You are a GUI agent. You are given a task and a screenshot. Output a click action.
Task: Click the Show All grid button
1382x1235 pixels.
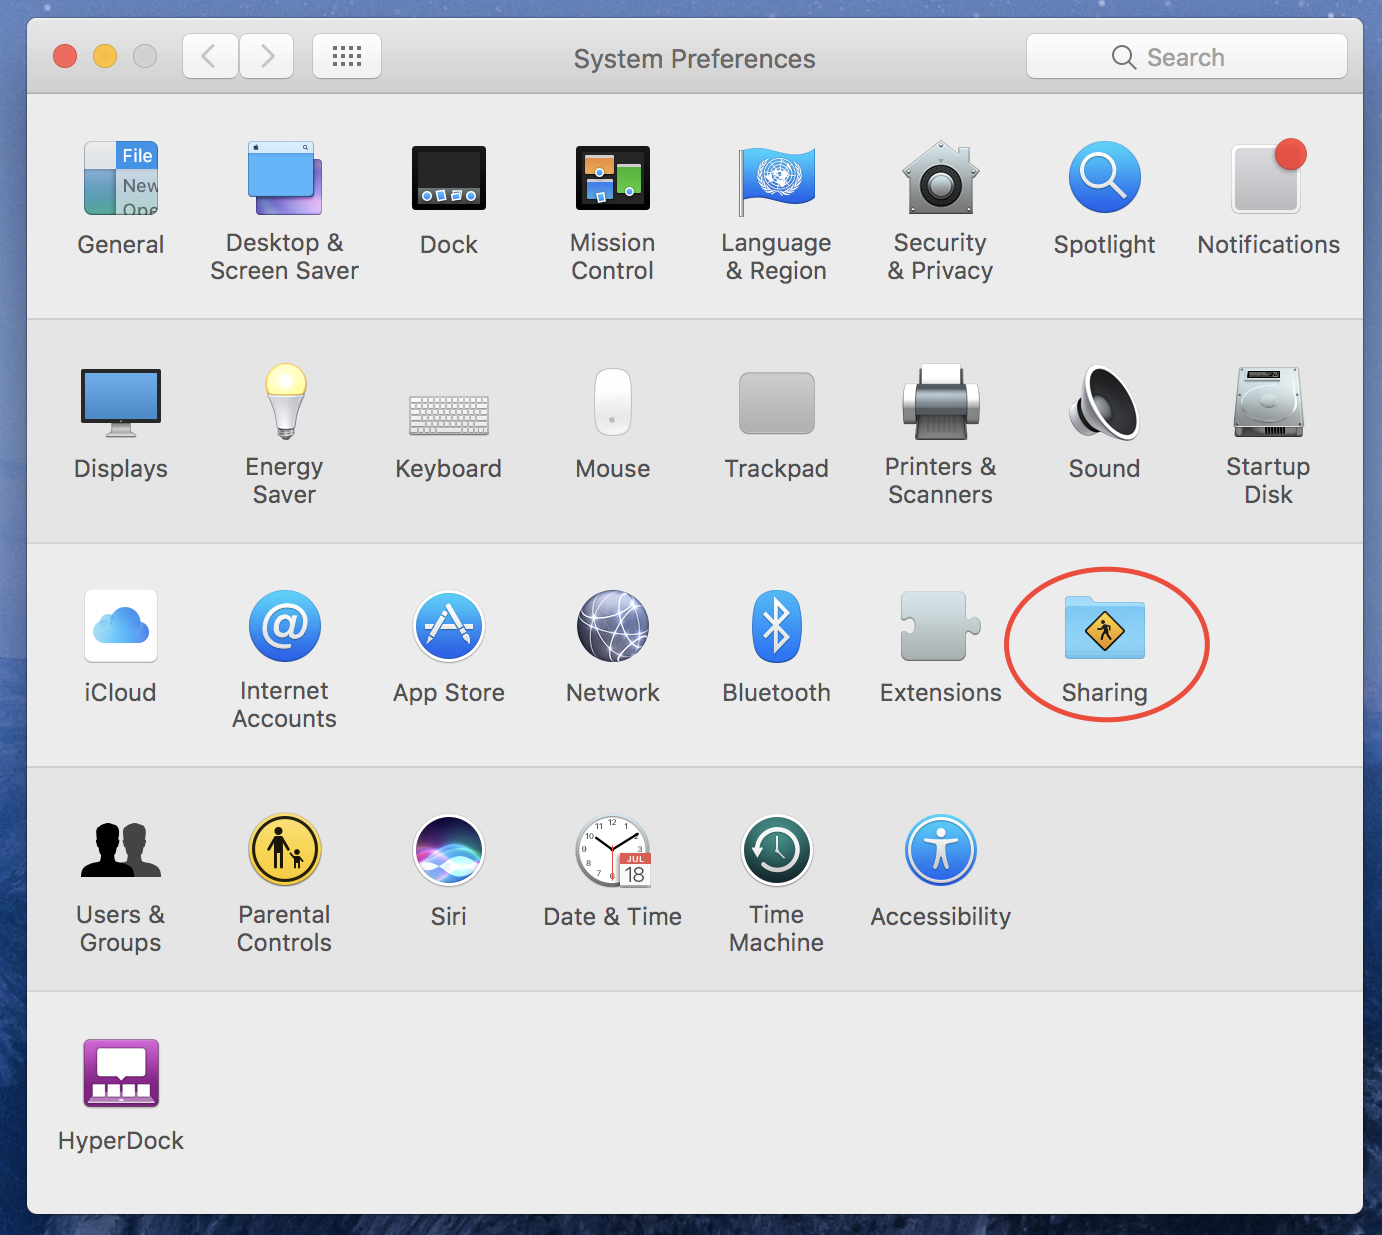pos(346,57)
